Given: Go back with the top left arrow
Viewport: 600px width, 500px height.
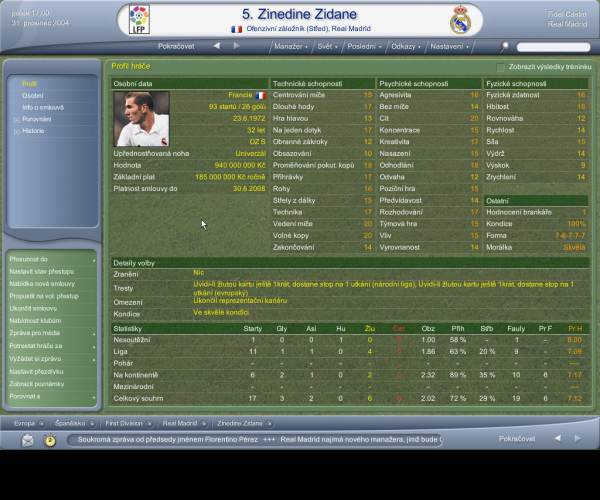Looking at the screenshot, I should pyautogui.click(x=217, y=46).
